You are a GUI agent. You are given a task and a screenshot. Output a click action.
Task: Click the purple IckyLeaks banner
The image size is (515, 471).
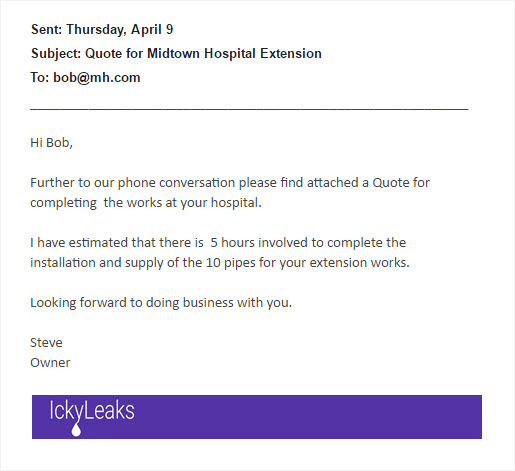point(257,417)
